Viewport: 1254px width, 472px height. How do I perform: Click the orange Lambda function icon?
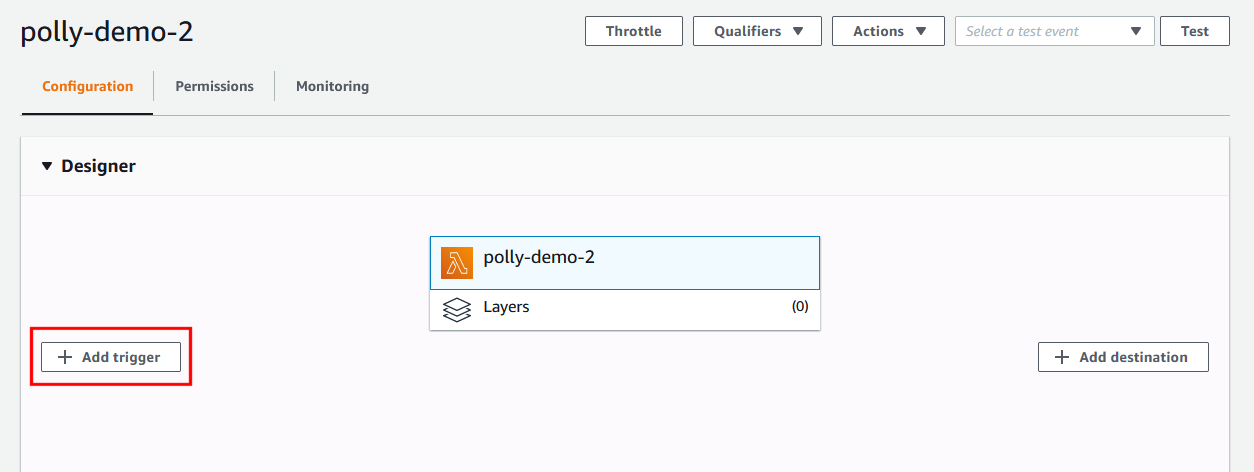pos(457,263)
